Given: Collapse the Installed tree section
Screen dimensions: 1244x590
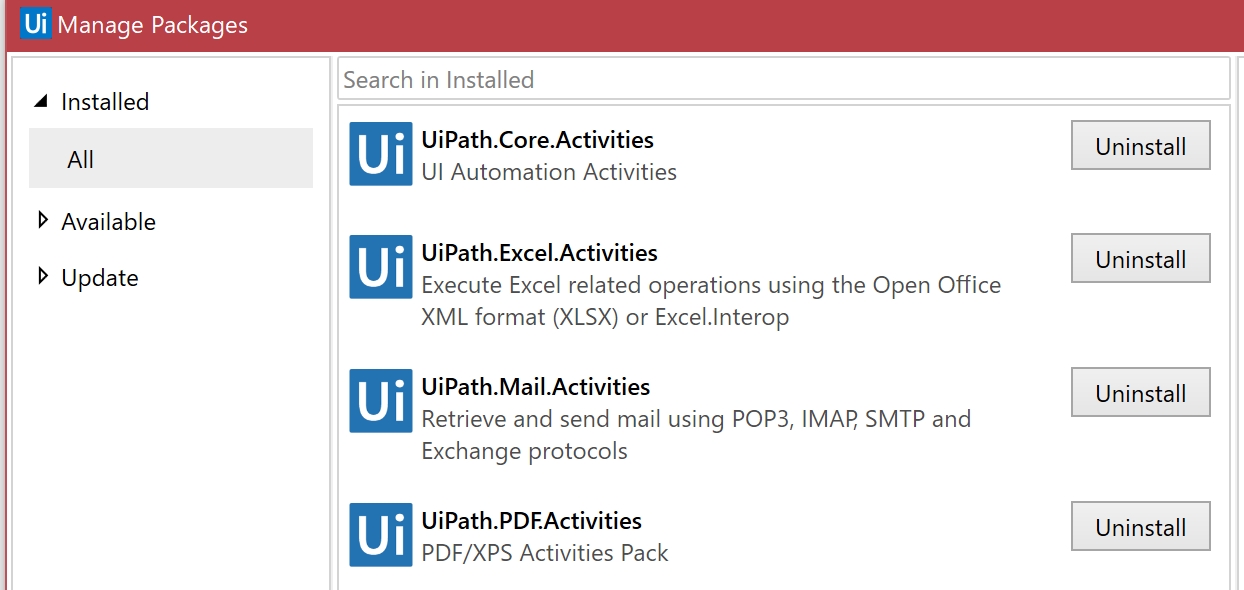Looking at the screenshot, I should (x=41, y=102).
